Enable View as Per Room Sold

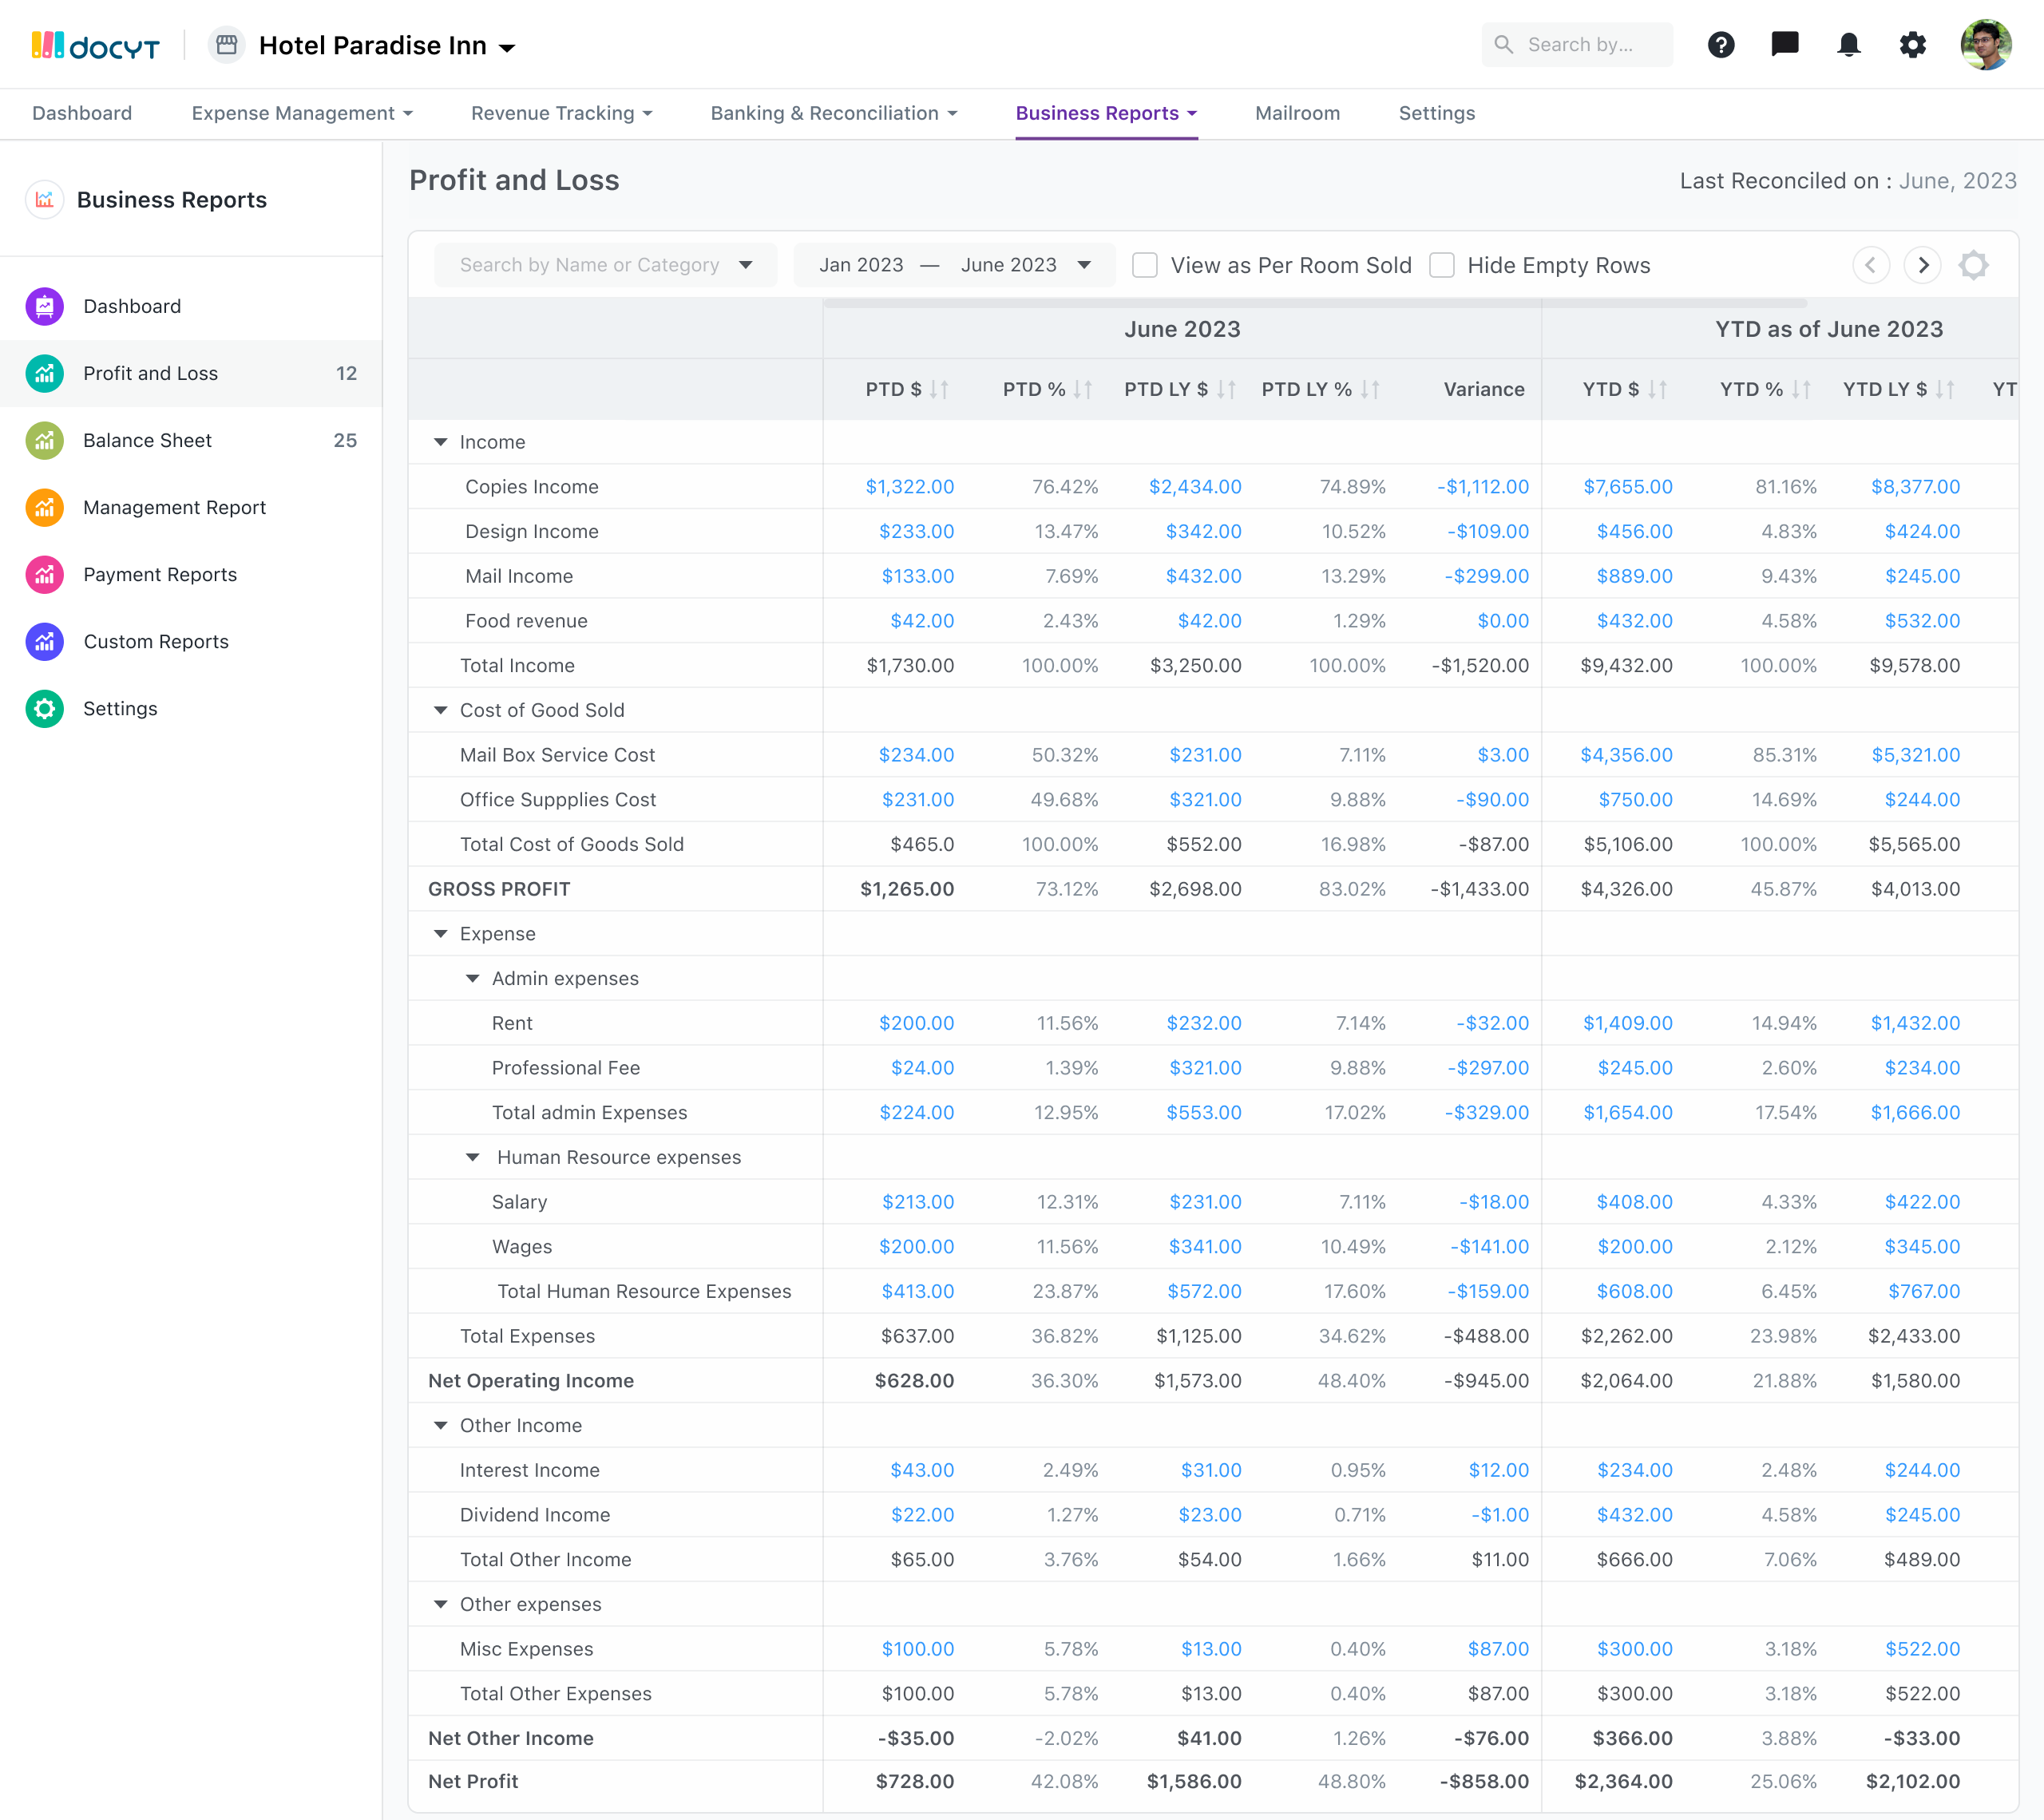pyautogui.click(x=1144, y=265)
